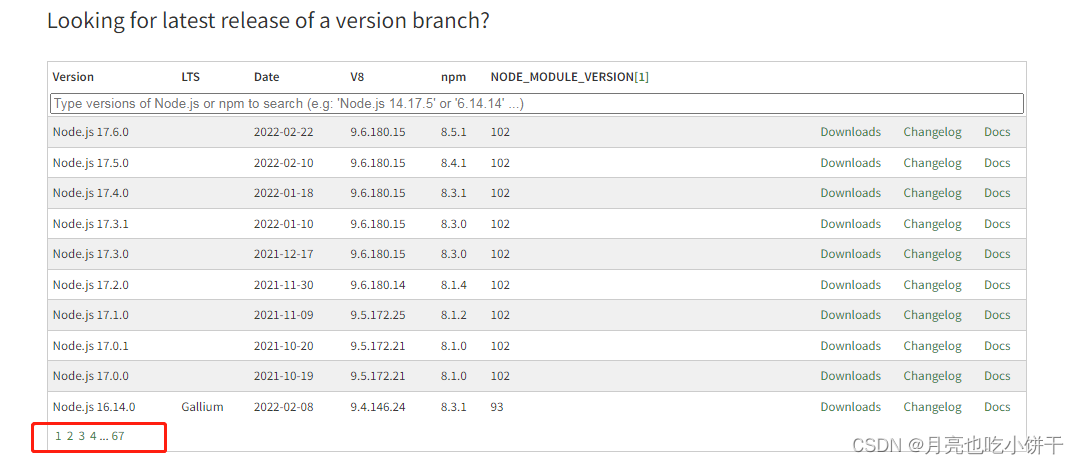The image size is (1079, 464).
Task: Click the version search input field
Action: pyautogui.click(x=537, y=104)
